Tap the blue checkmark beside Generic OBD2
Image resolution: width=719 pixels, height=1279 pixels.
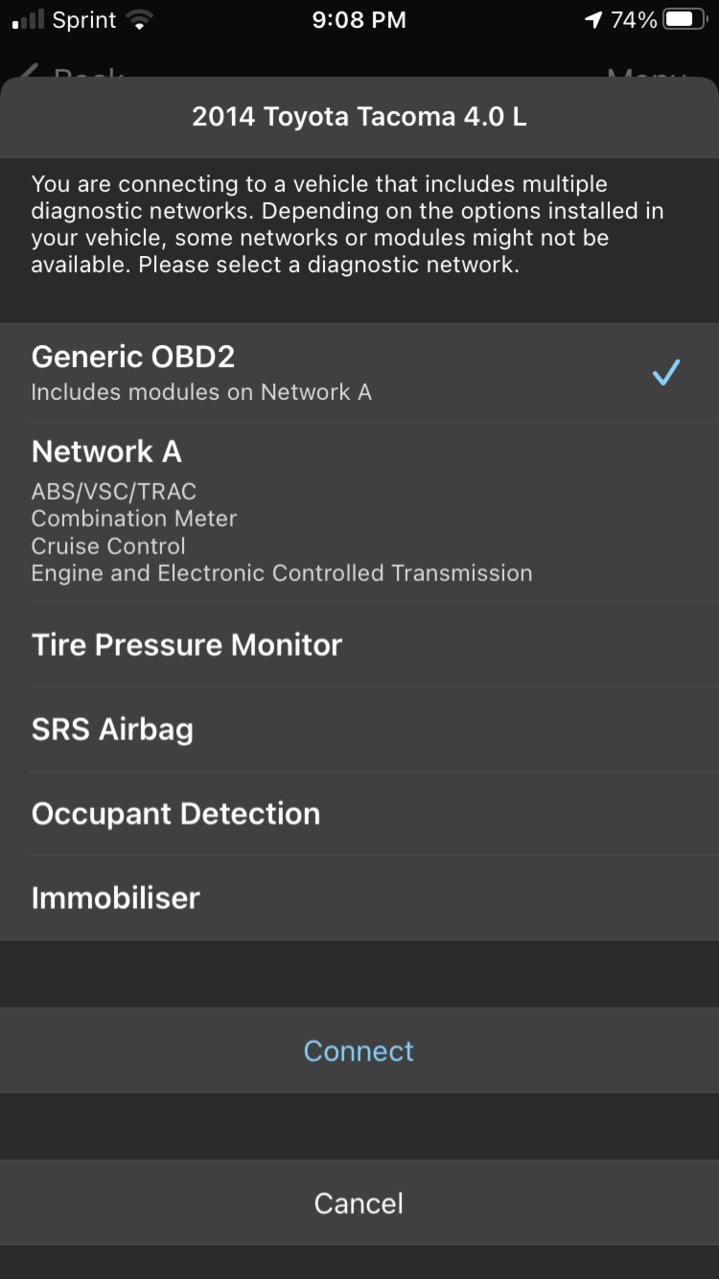pyautogui.click(x=666, y=373)
